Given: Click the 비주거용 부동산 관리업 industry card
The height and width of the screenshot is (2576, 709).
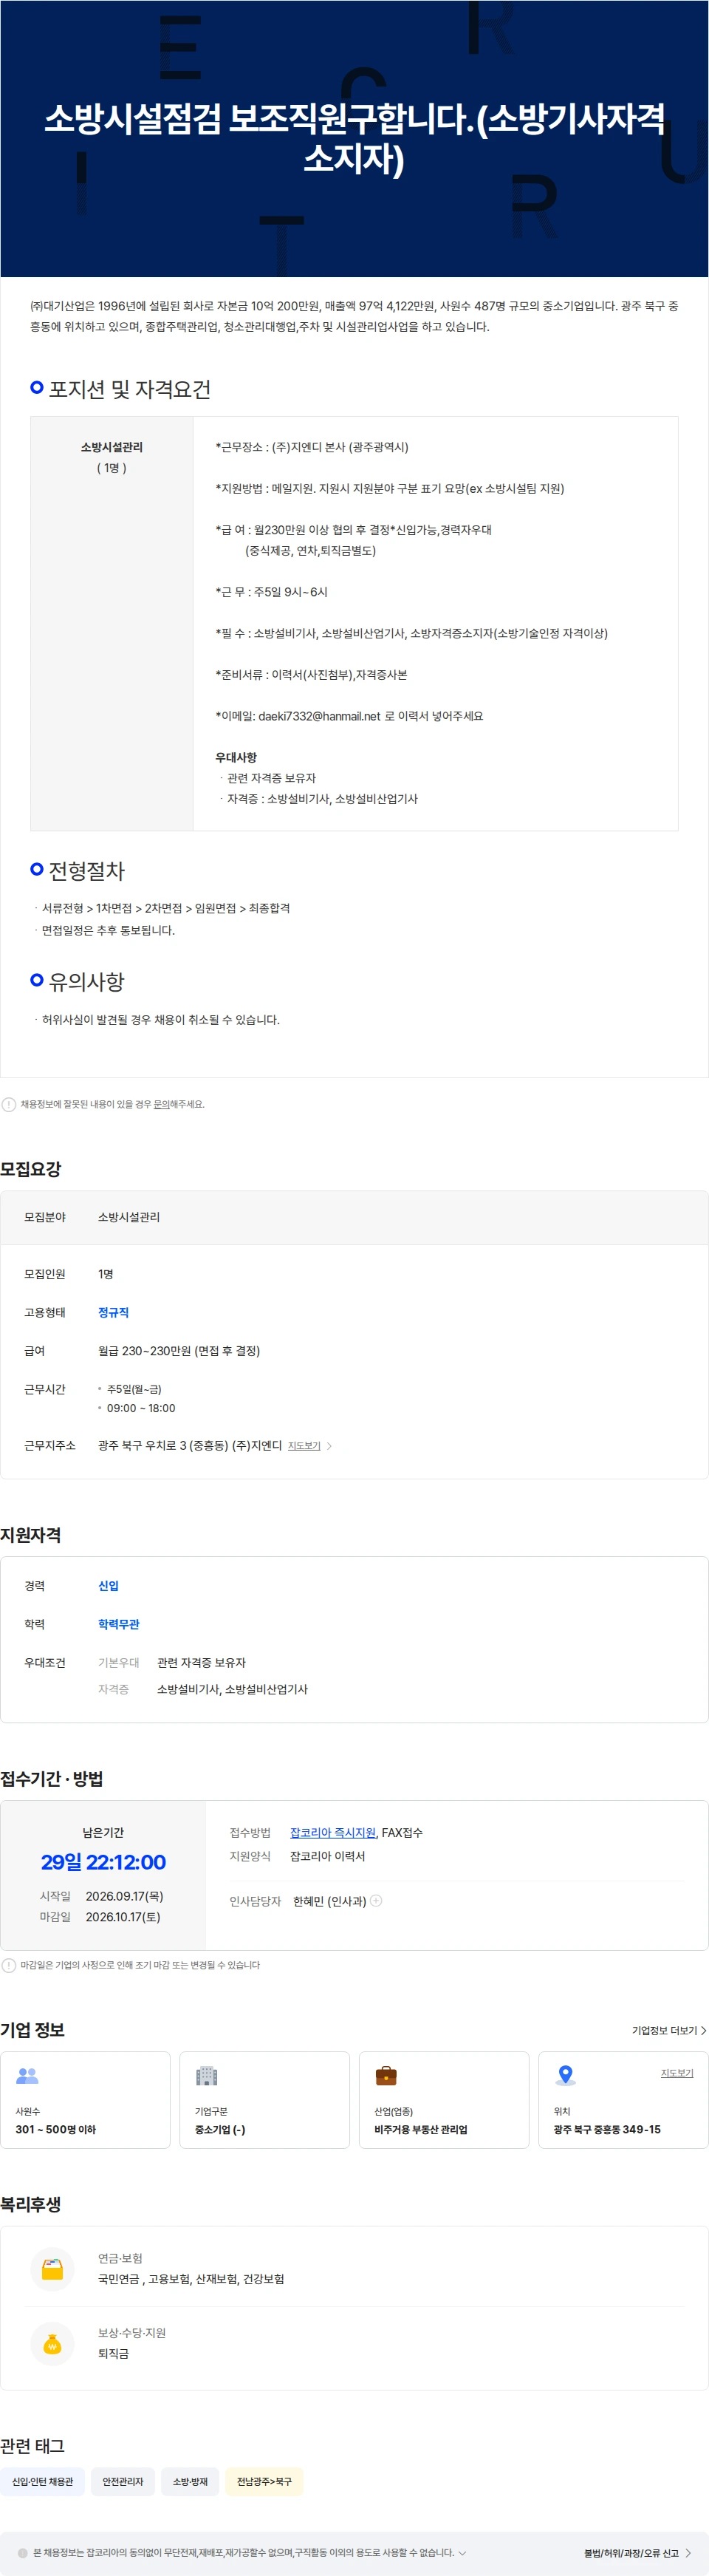Looking at the screenshot, I should click(x=444, y=2099).
